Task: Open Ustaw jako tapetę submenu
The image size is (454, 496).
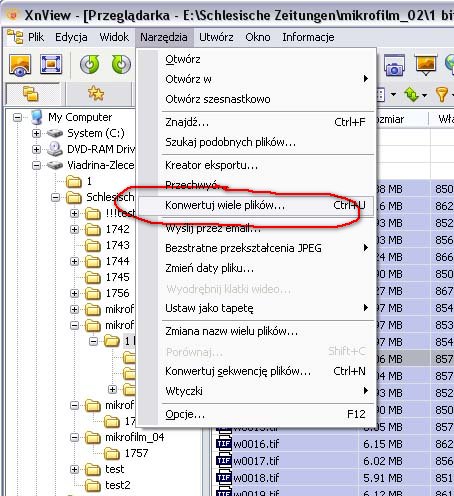Action: (x=256, y=308)
